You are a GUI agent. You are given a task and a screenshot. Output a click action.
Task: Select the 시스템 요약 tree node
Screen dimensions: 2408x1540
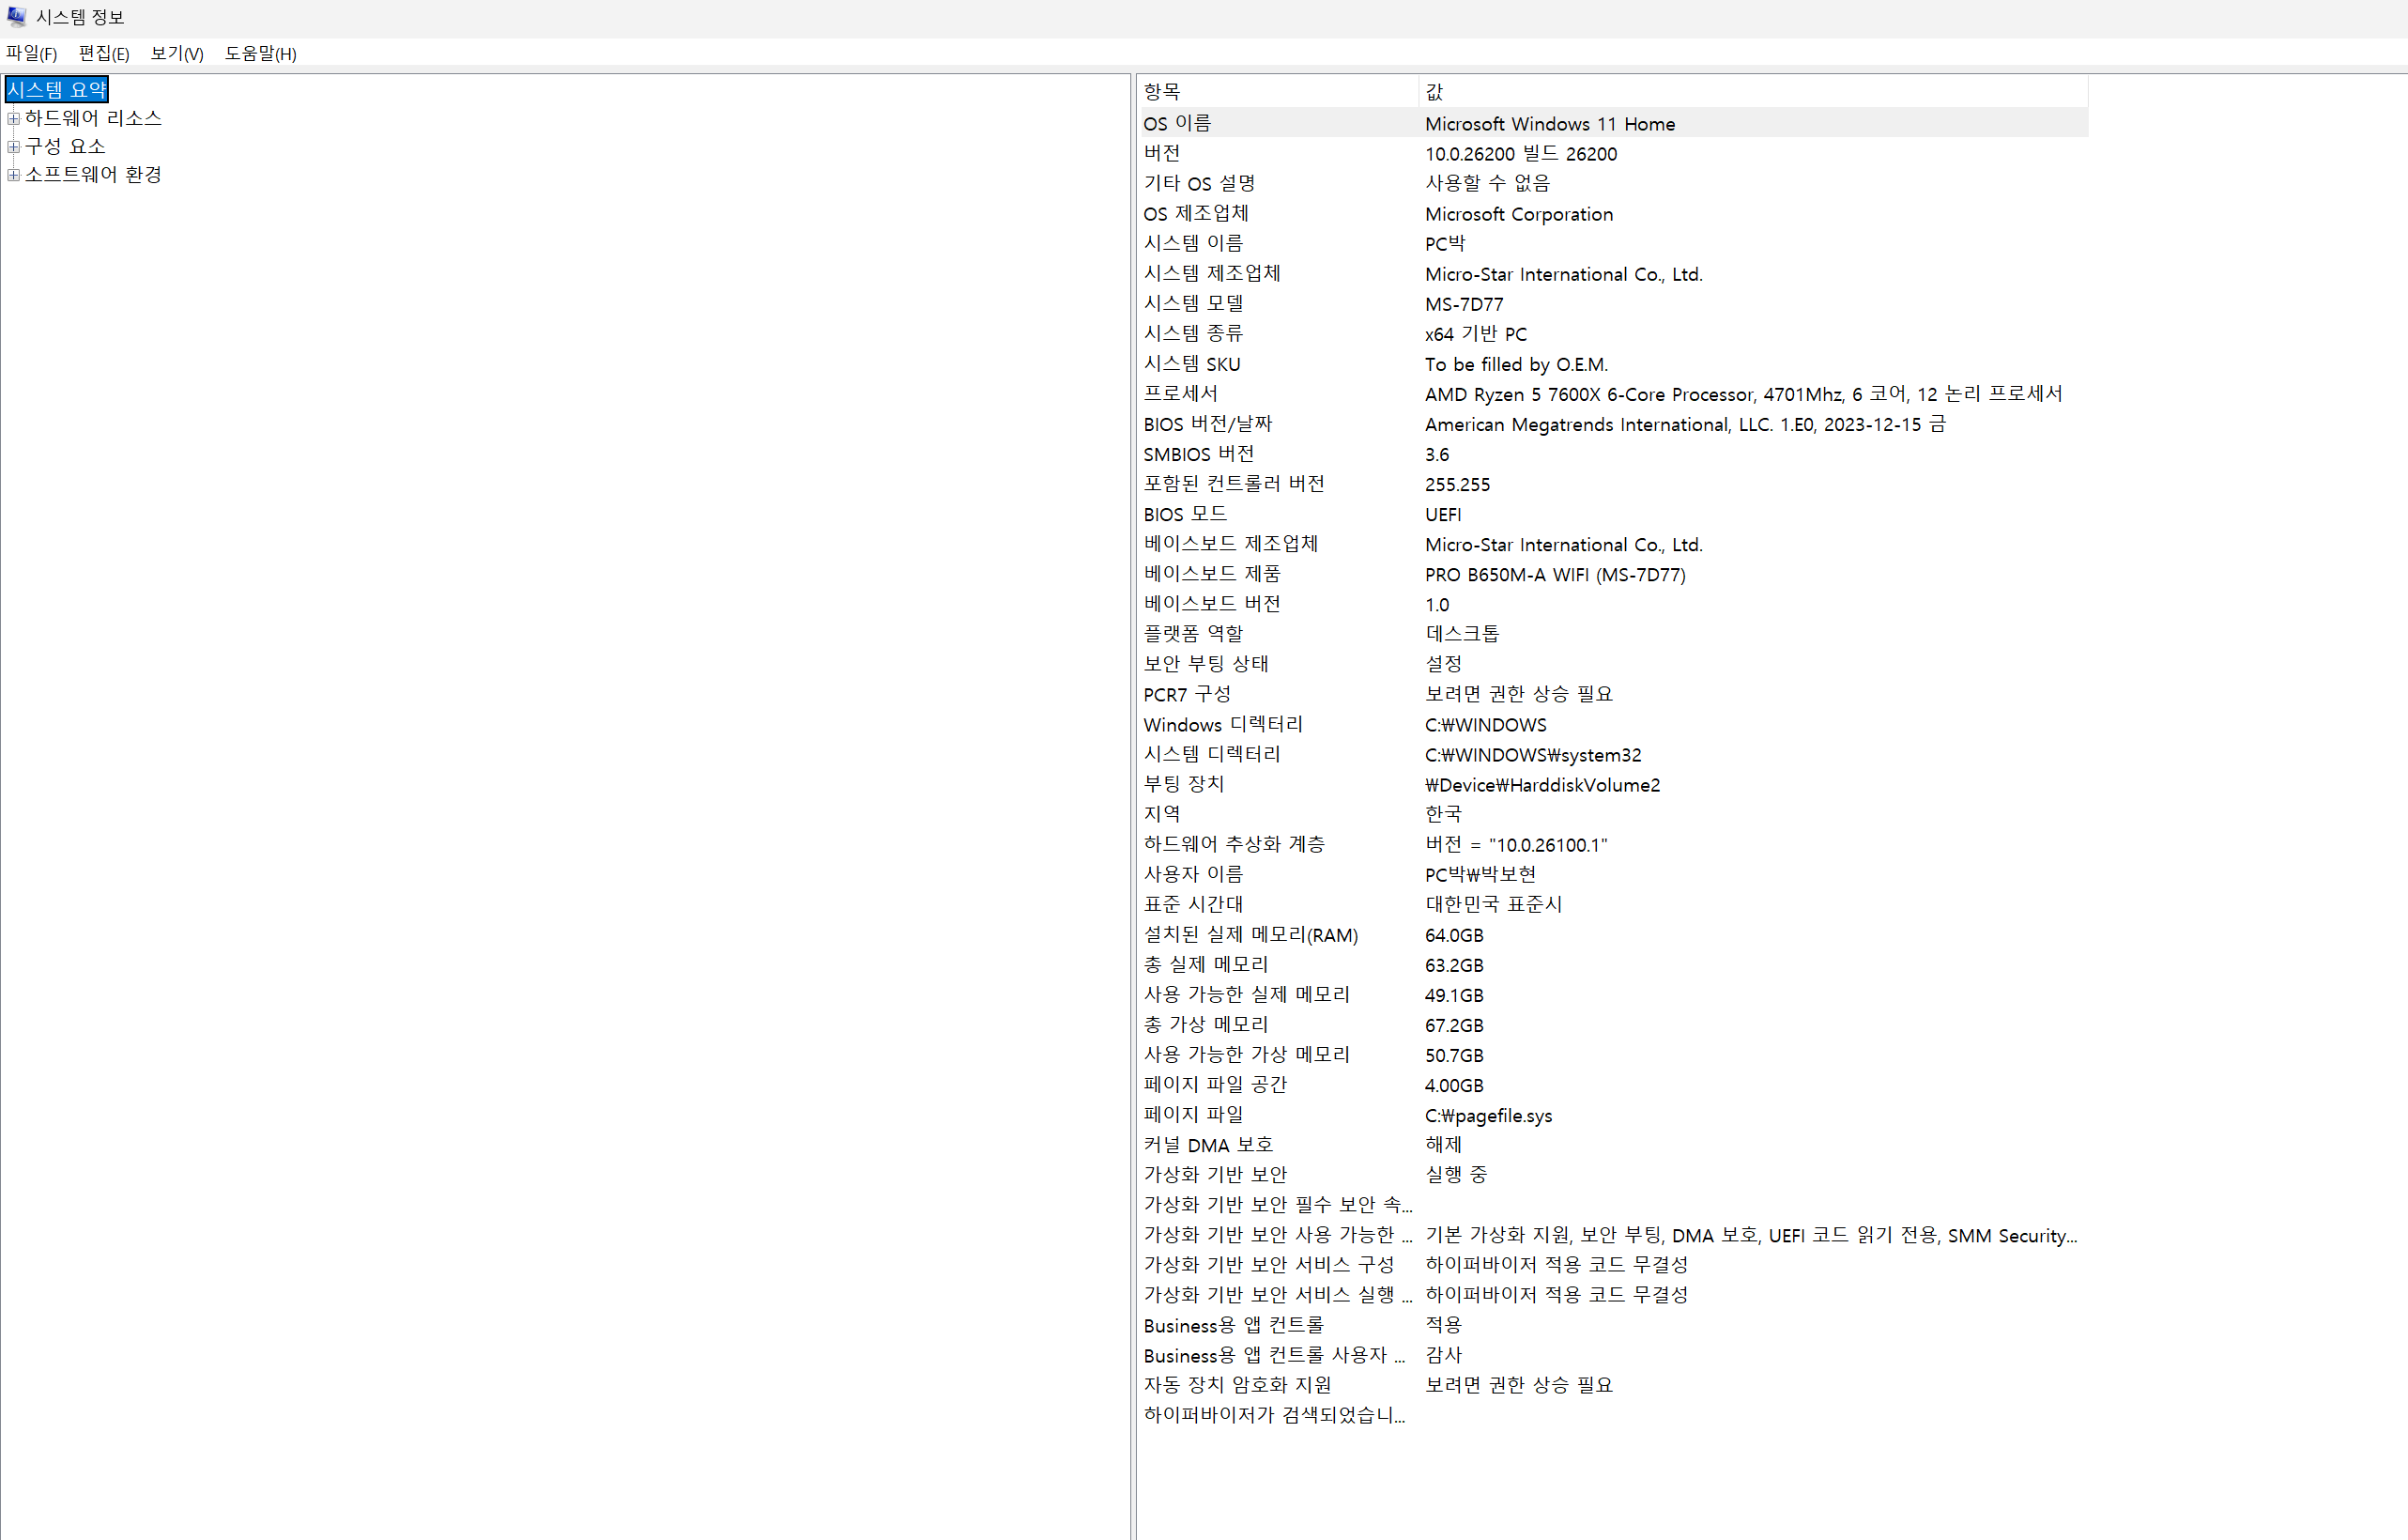point(57,89)
